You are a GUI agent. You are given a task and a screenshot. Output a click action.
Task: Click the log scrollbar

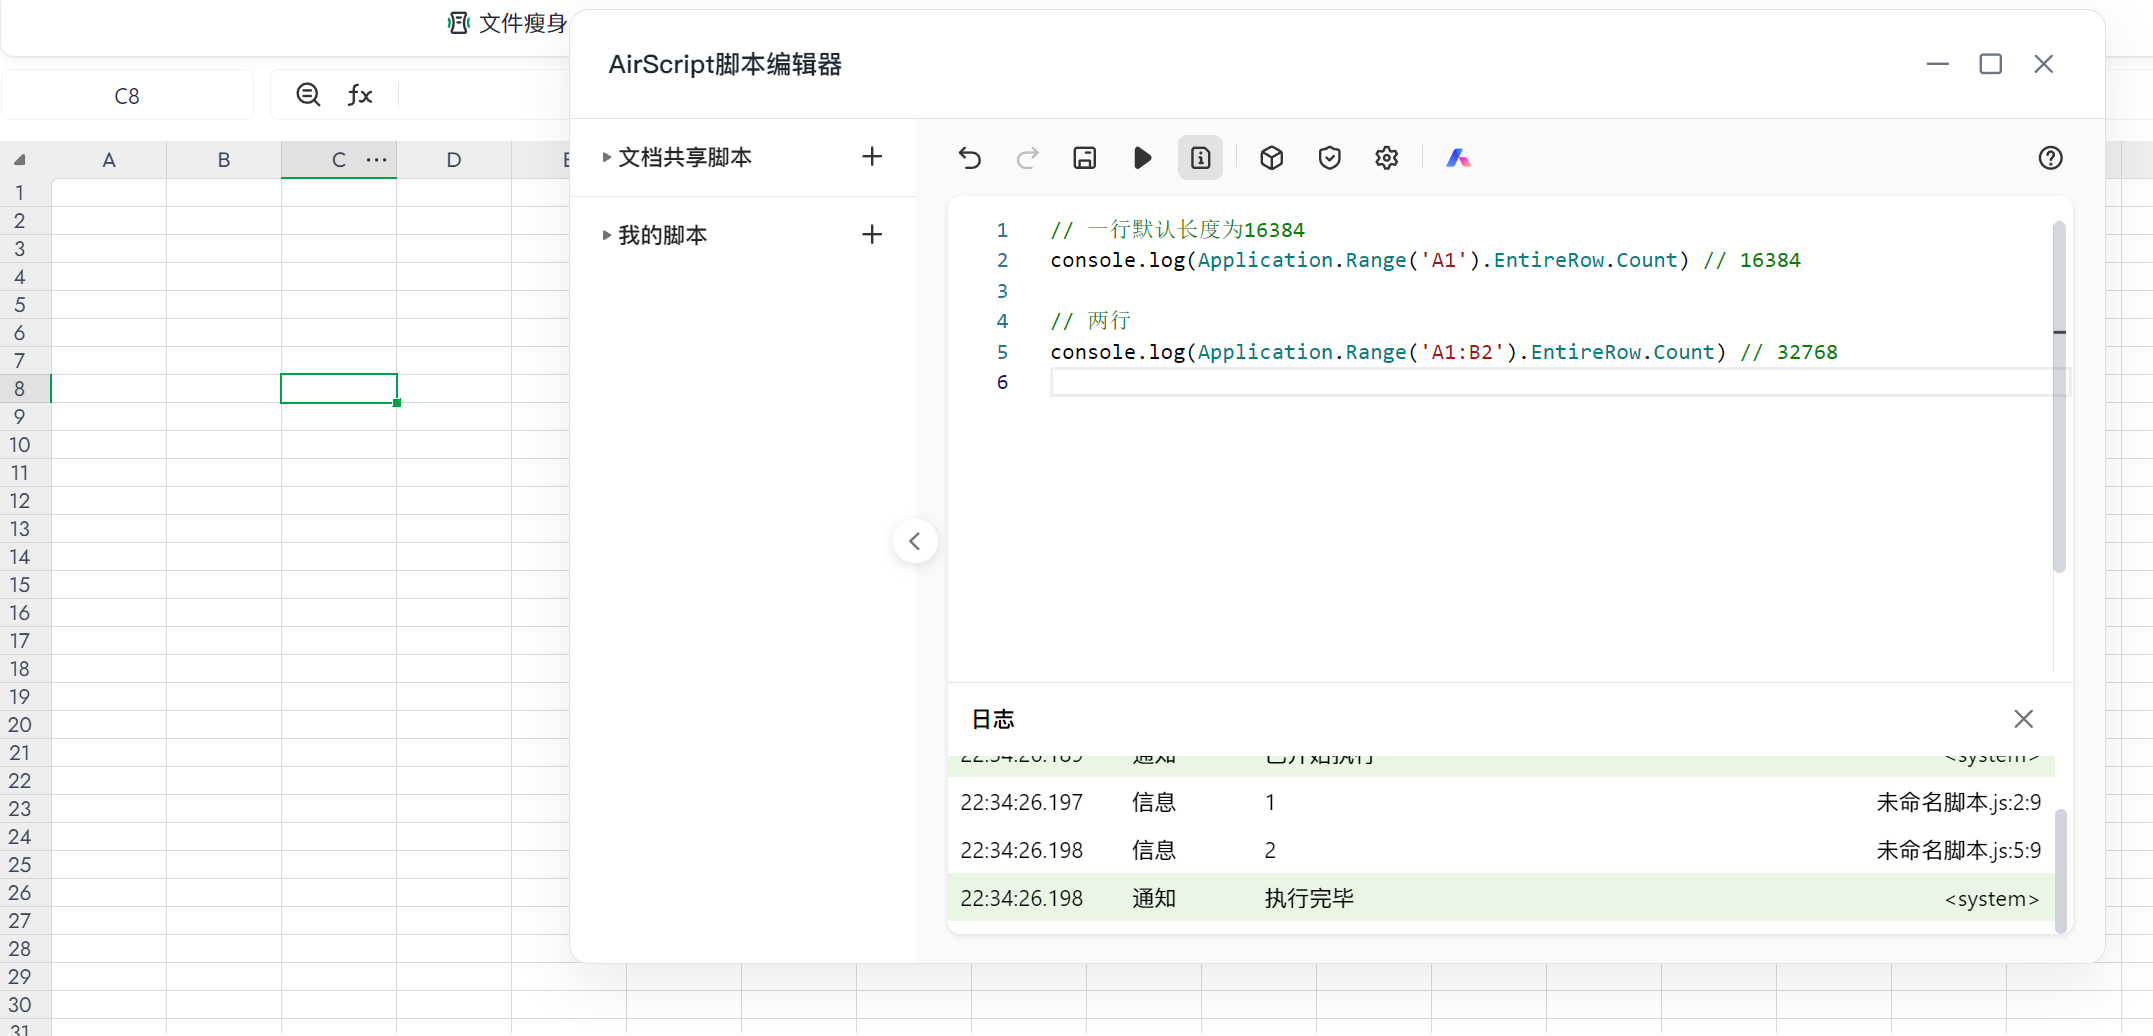pos(2060,870)
